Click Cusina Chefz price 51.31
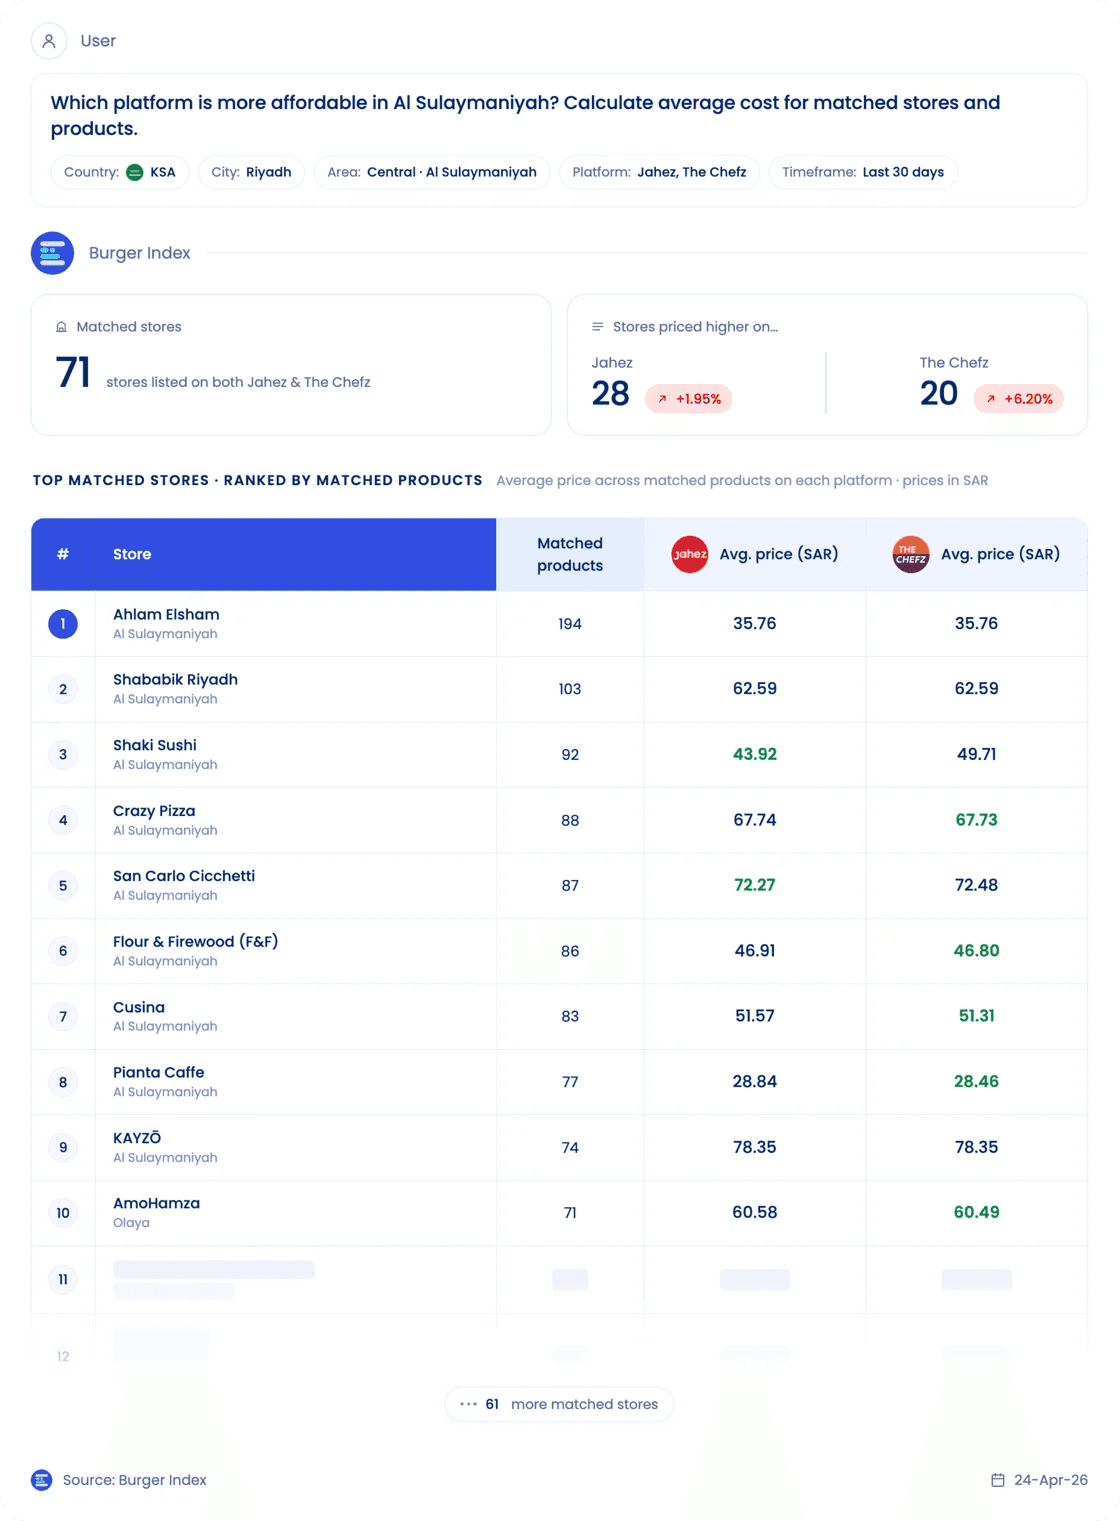The width and height of the screenshot is (1120, 1521). point(977,1016)
